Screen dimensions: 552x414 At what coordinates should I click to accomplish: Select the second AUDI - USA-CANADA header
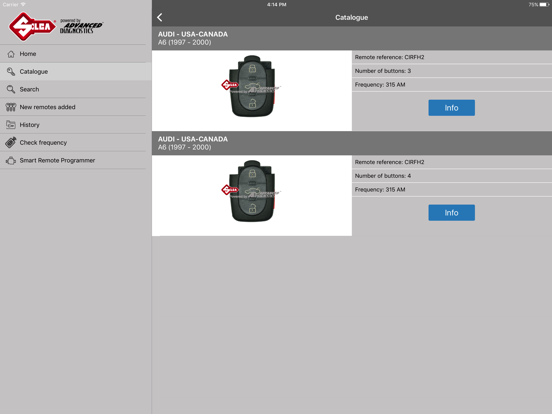[352, 143]
